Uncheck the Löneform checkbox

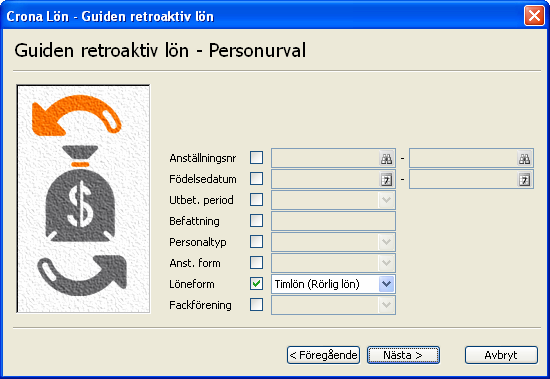[256, 284]
